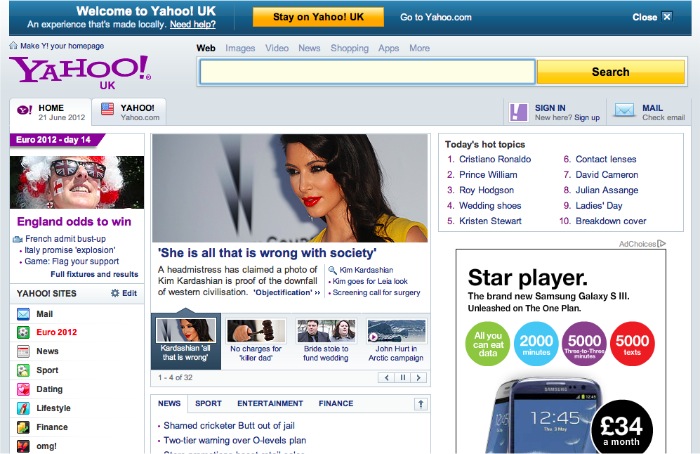Click Stay on Yahoo! UK button
This screenshot has height=454, width=700.
click(319, 17)
